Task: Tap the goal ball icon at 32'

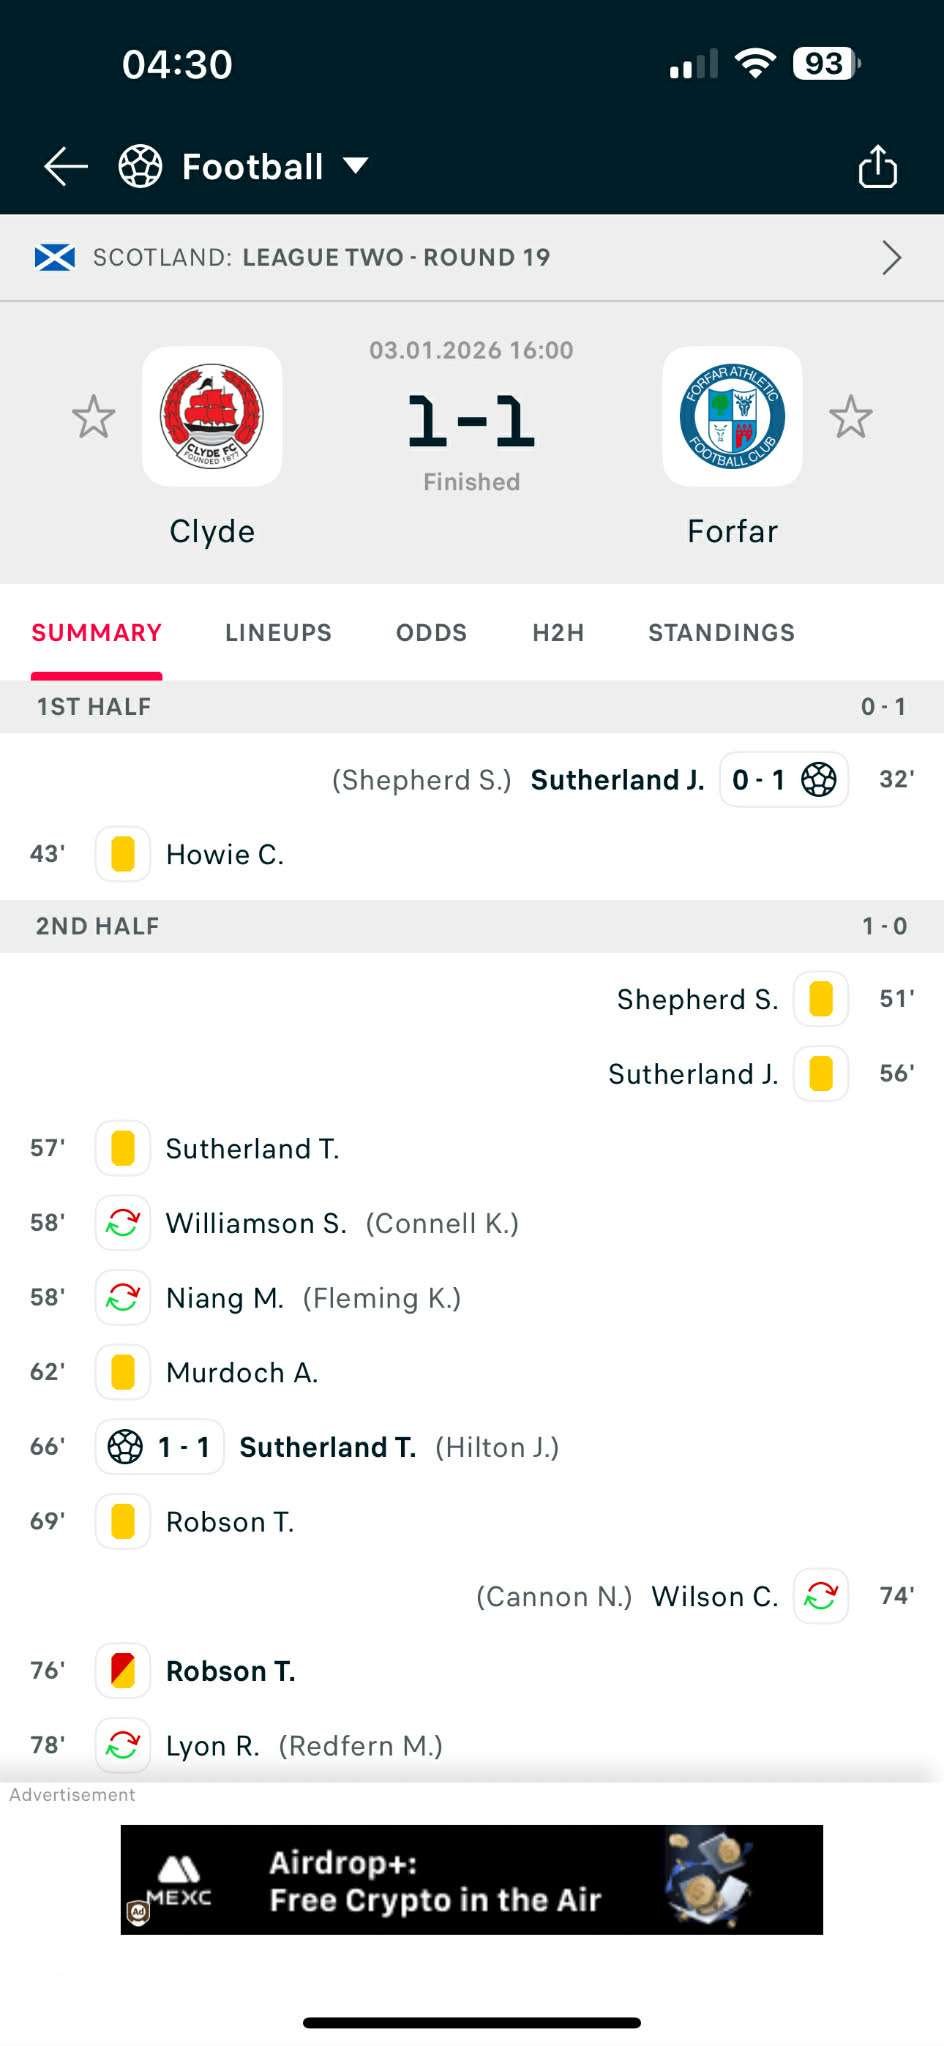Action: (820, 779)
